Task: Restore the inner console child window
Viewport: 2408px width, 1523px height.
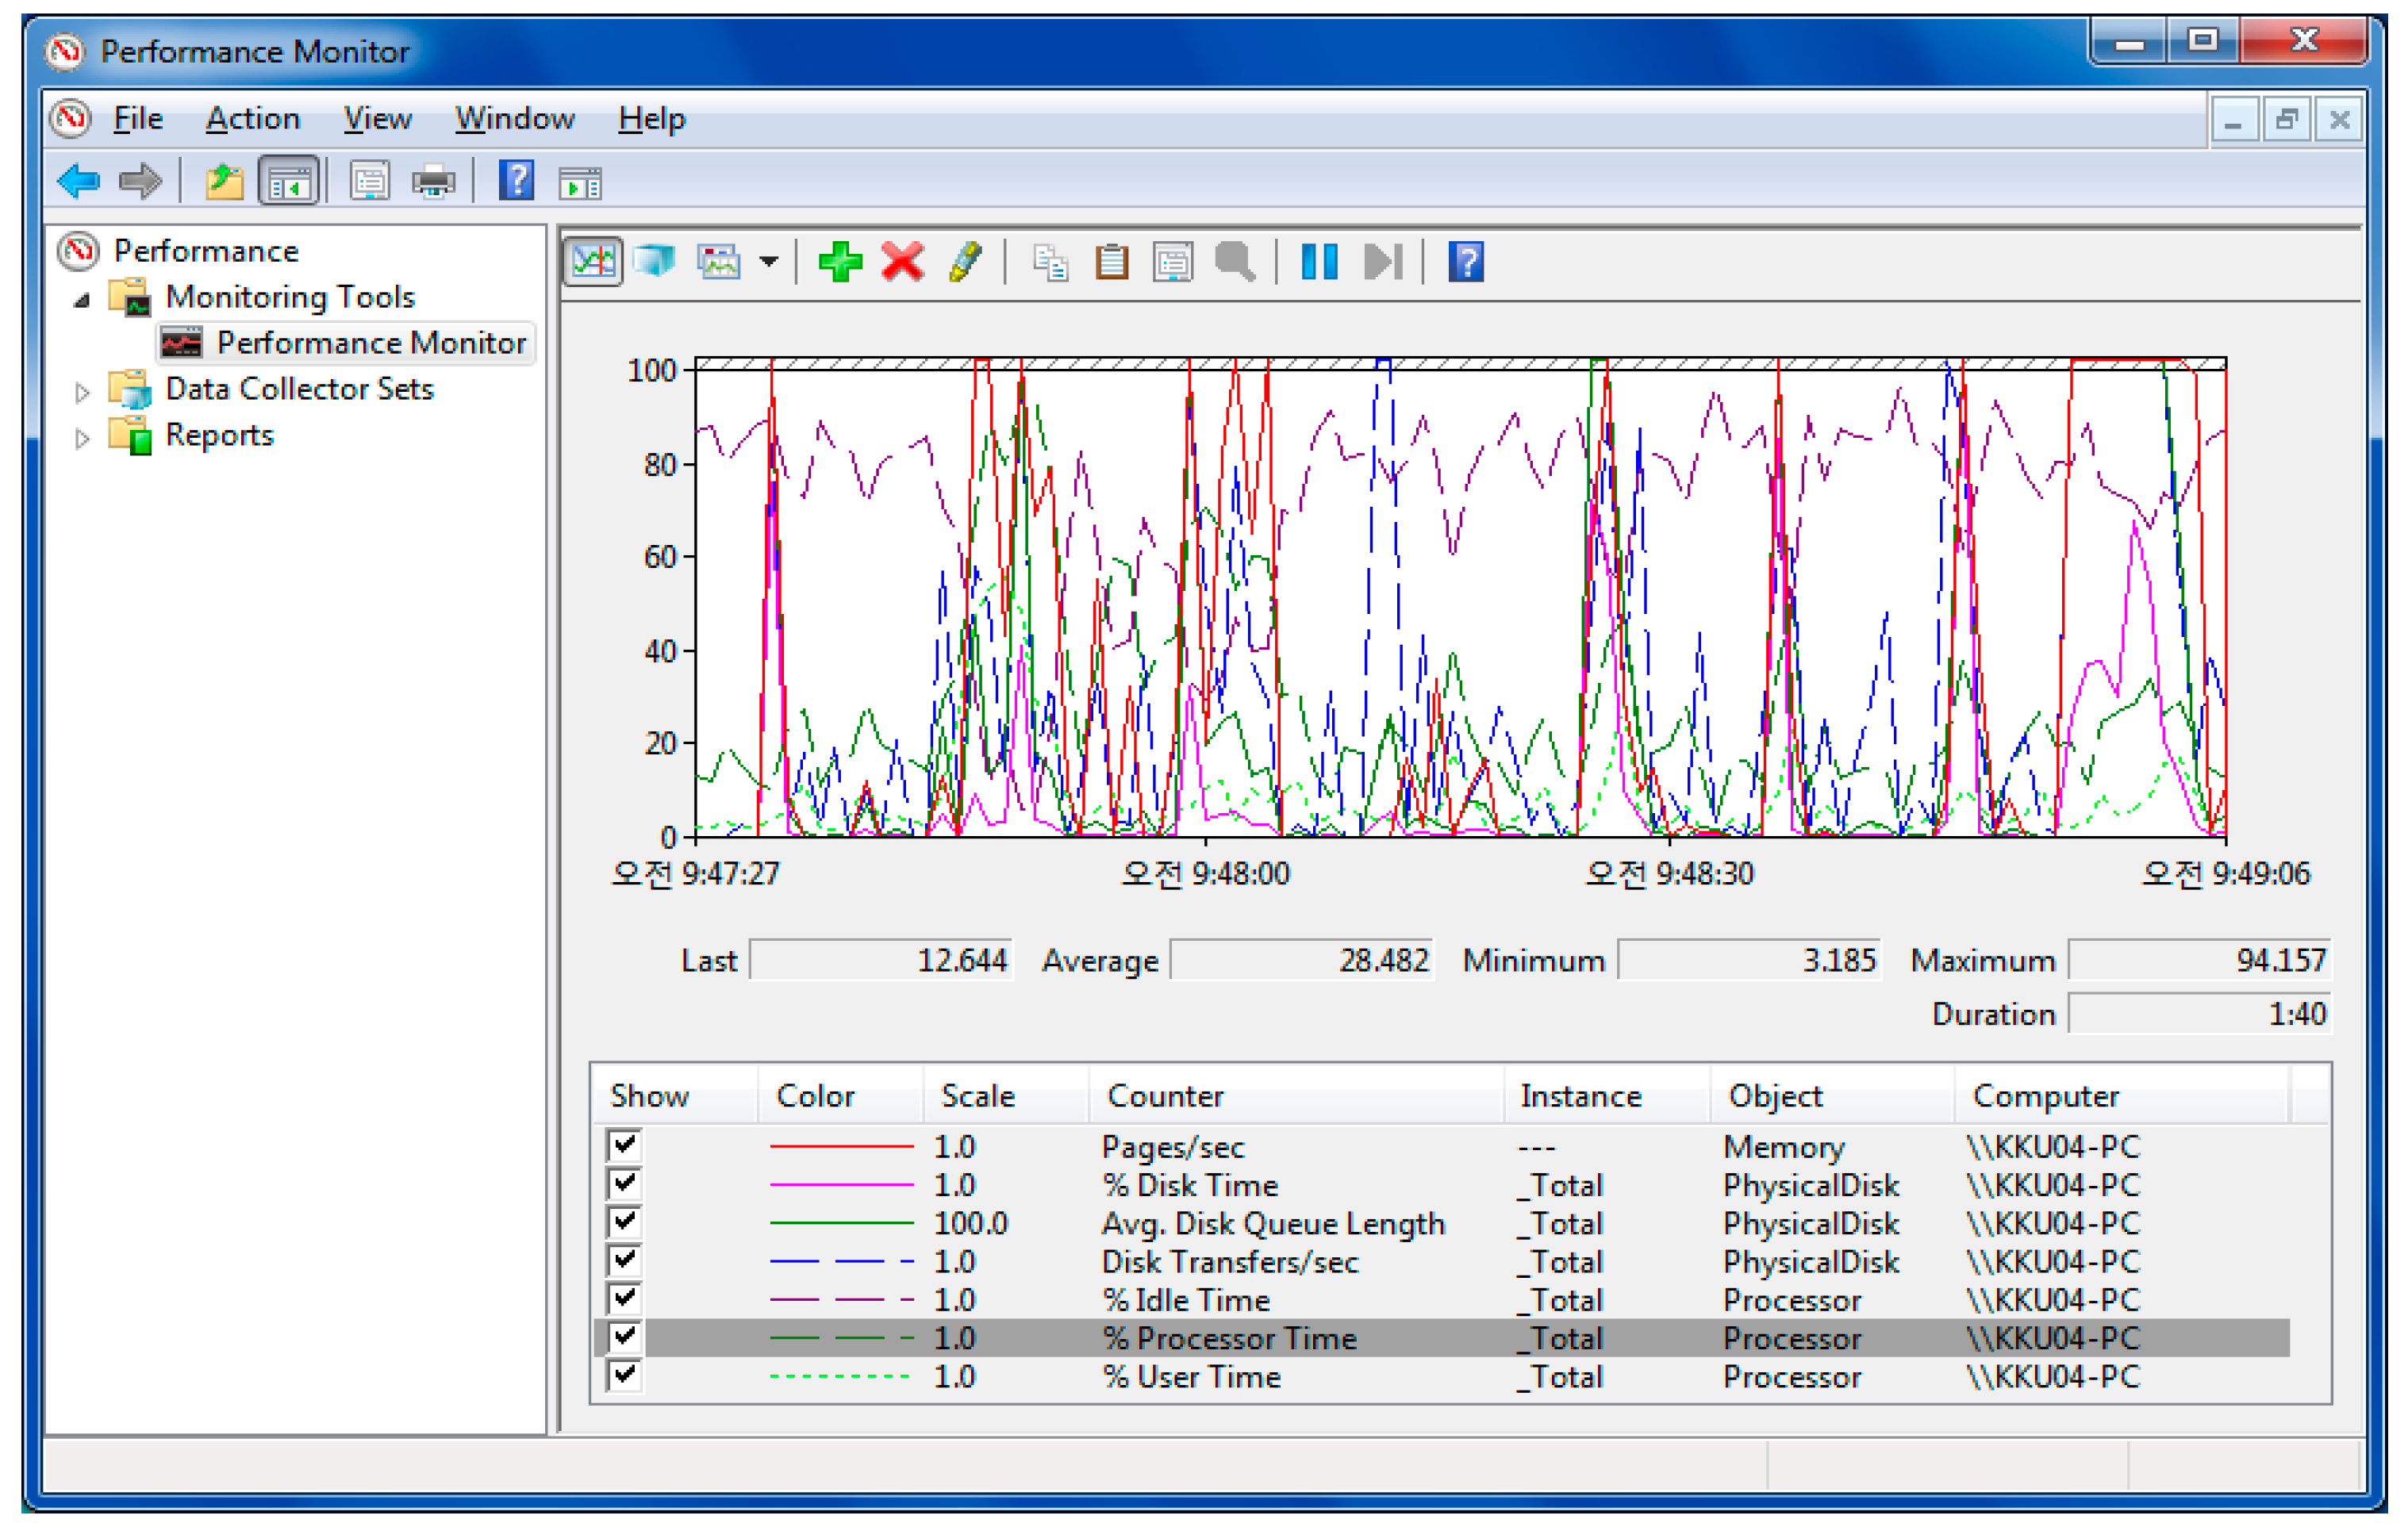Action: click(2286, 120)
